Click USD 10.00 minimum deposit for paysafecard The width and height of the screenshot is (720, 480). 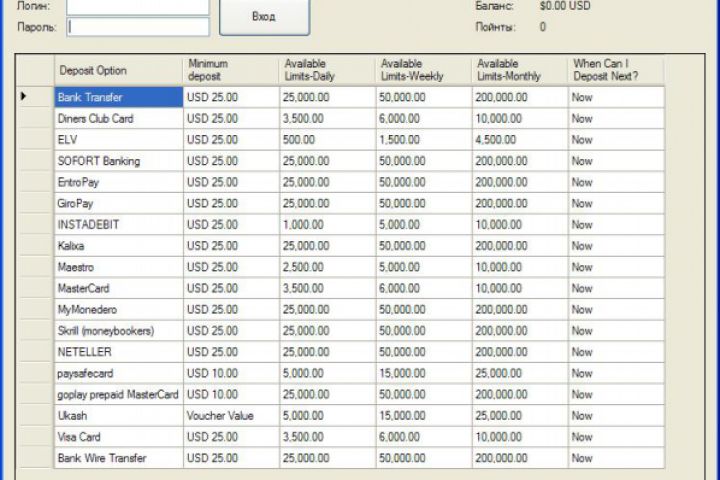(x=231, y=373)
